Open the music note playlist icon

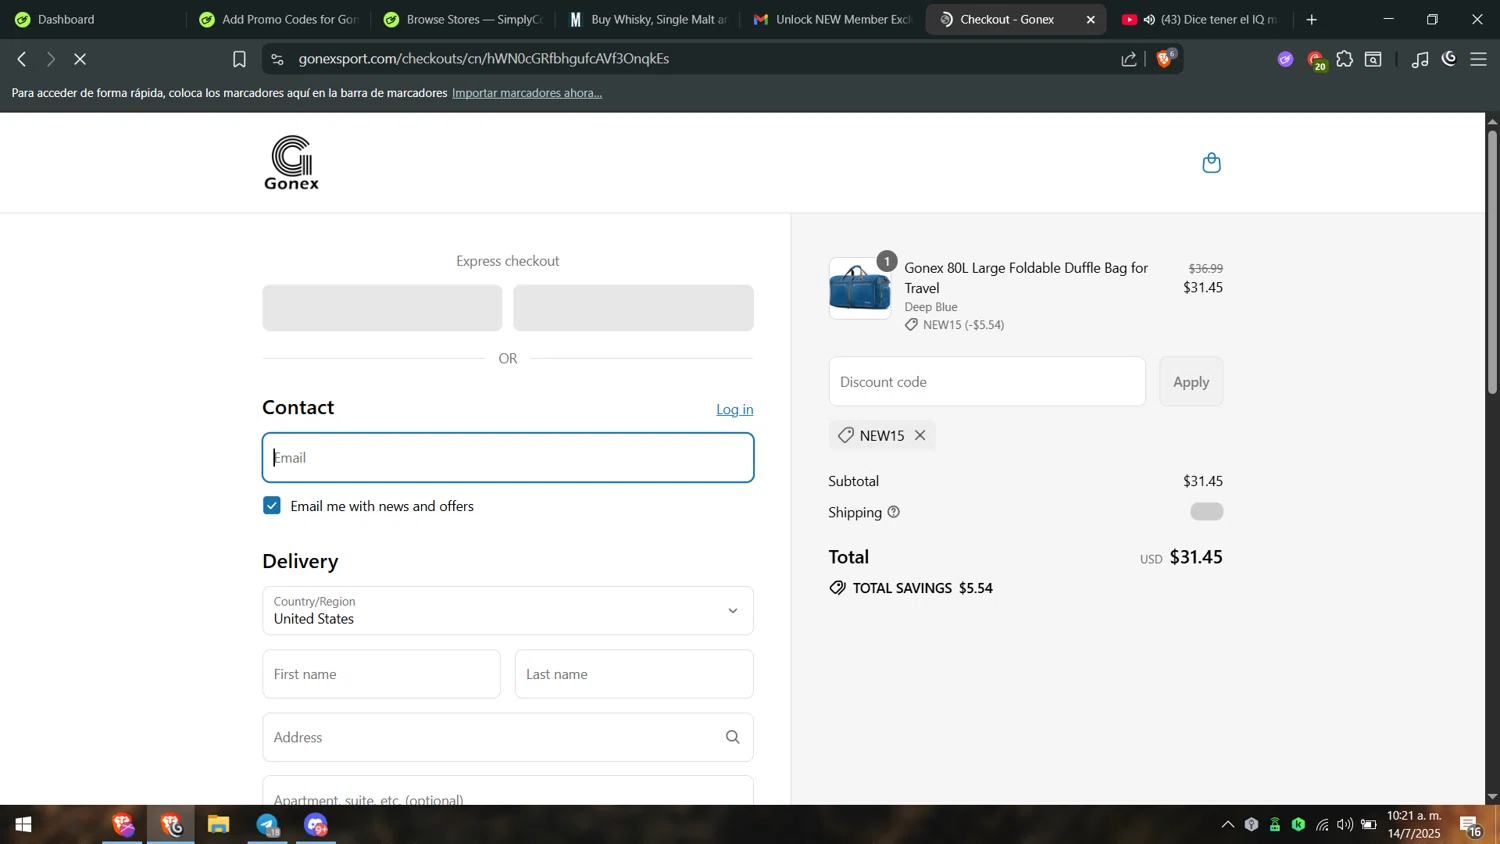pos(1420,59)
